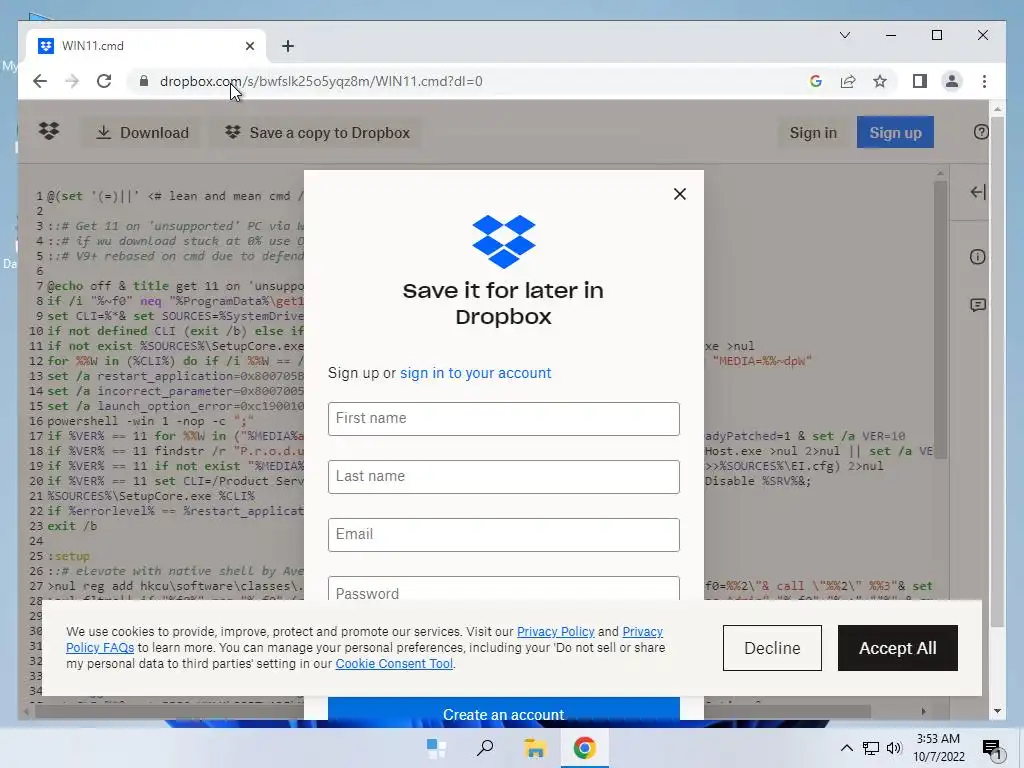Click the page vertical scrollbar

(997, 372)
